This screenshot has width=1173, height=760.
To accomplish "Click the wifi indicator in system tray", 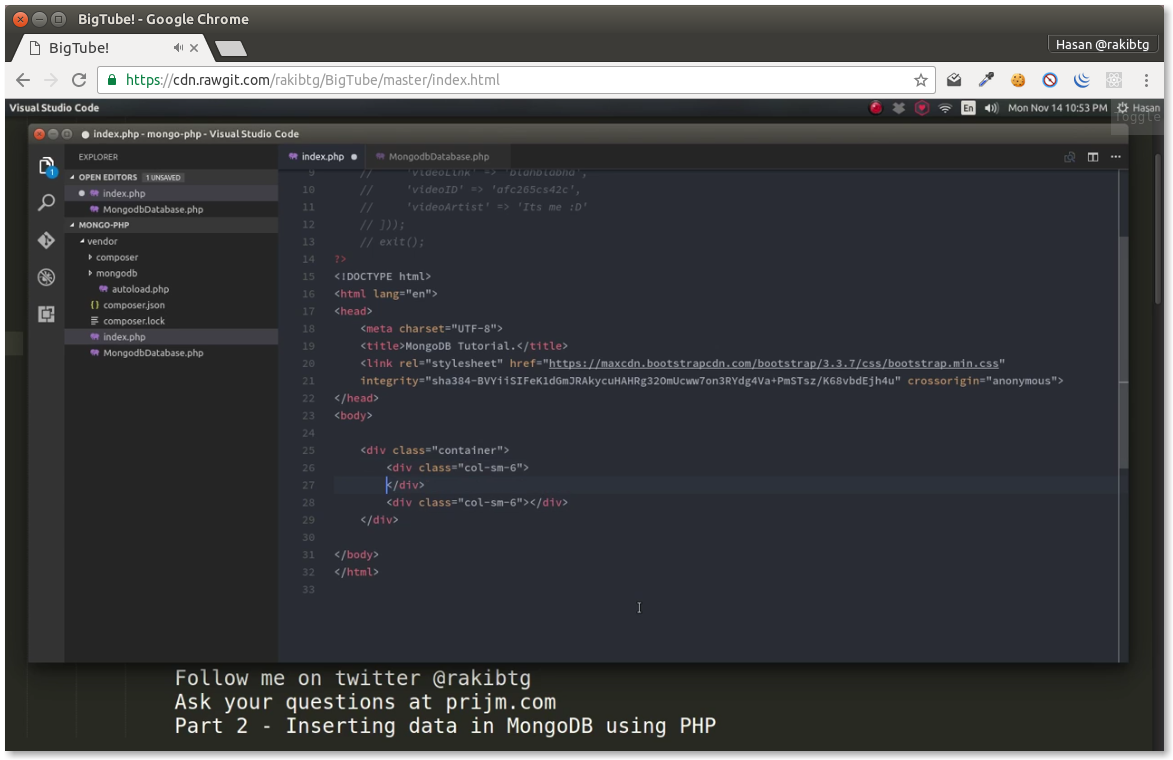I will point(945,108).
